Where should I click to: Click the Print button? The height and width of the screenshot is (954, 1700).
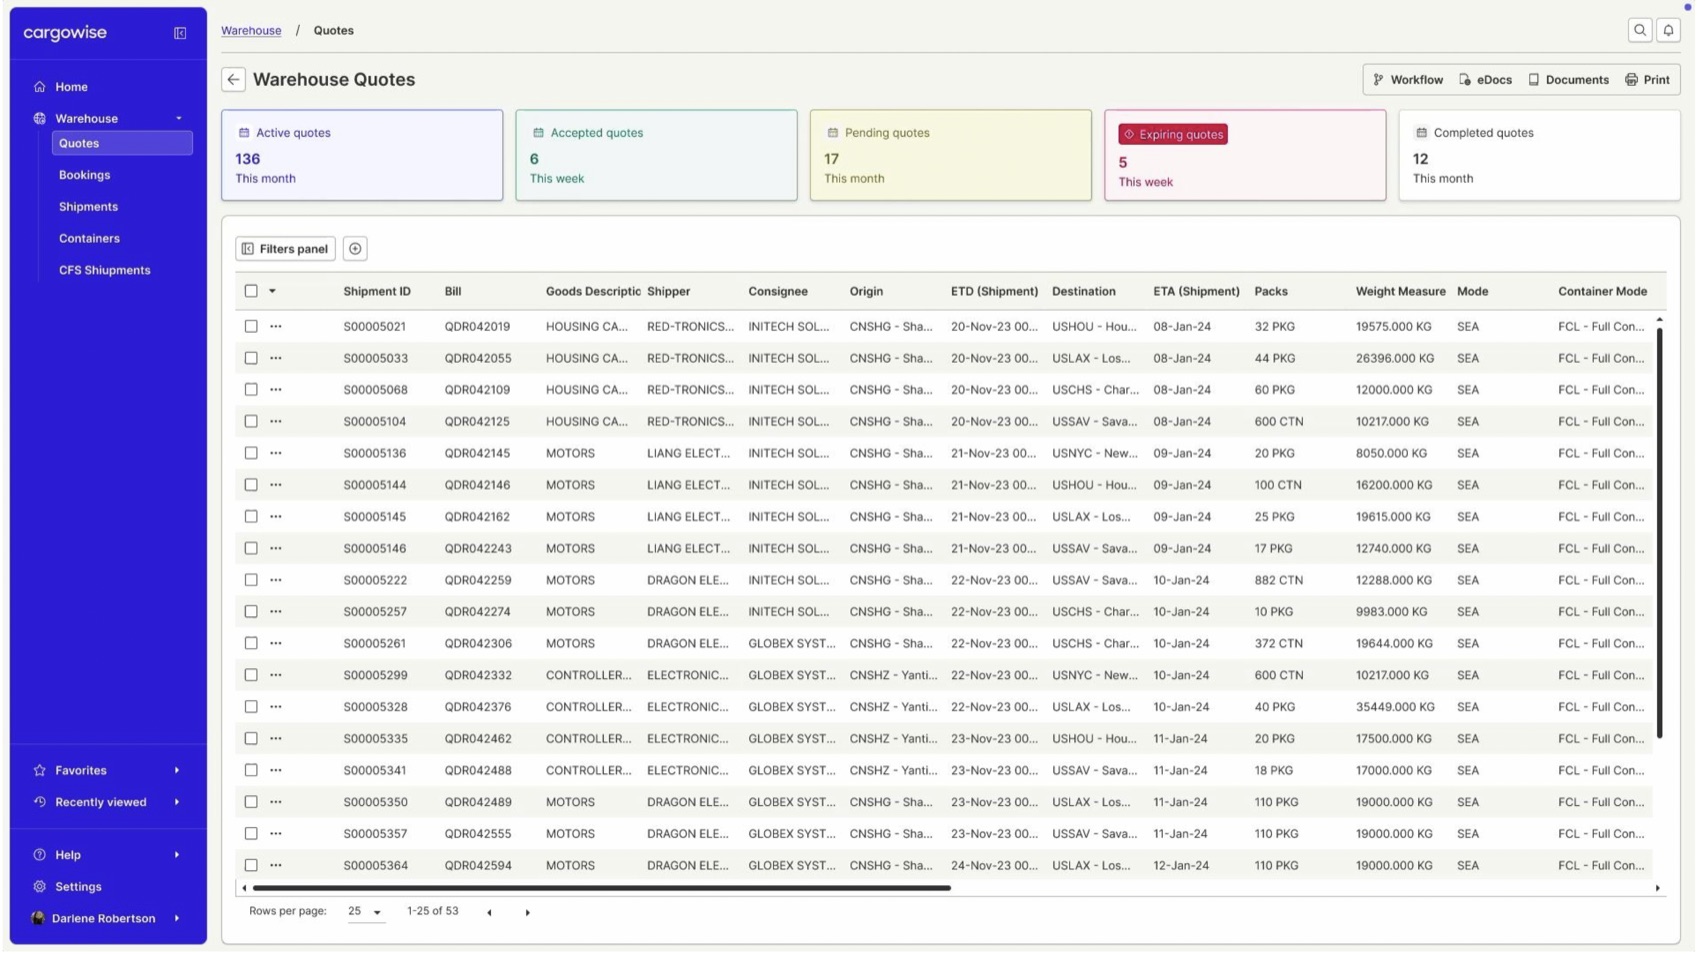pyautogui.click(x=1647, y=80)
